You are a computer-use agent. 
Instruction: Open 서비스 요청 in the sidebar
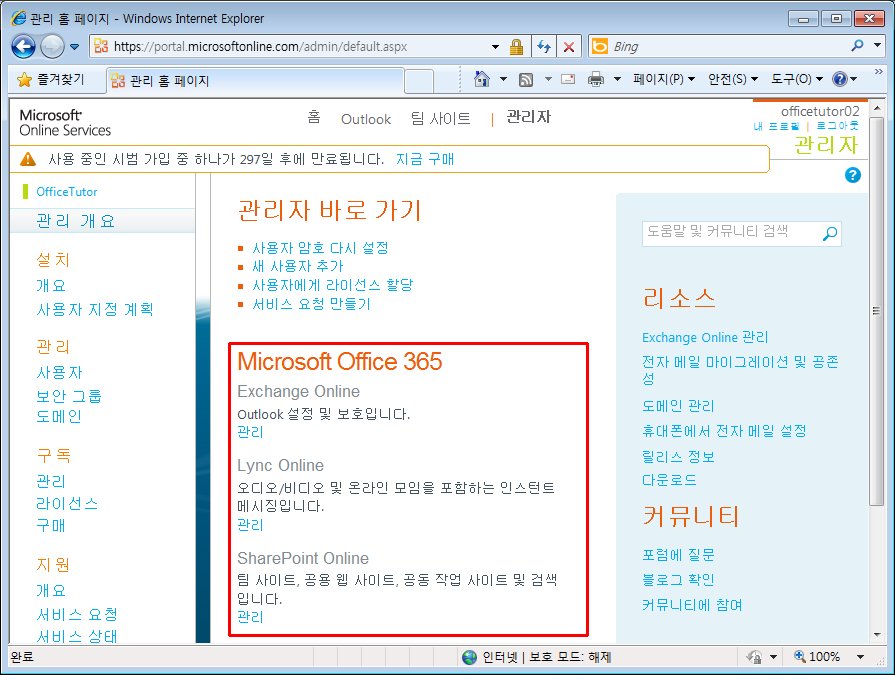pyautogui.click(x=77, y=615)
